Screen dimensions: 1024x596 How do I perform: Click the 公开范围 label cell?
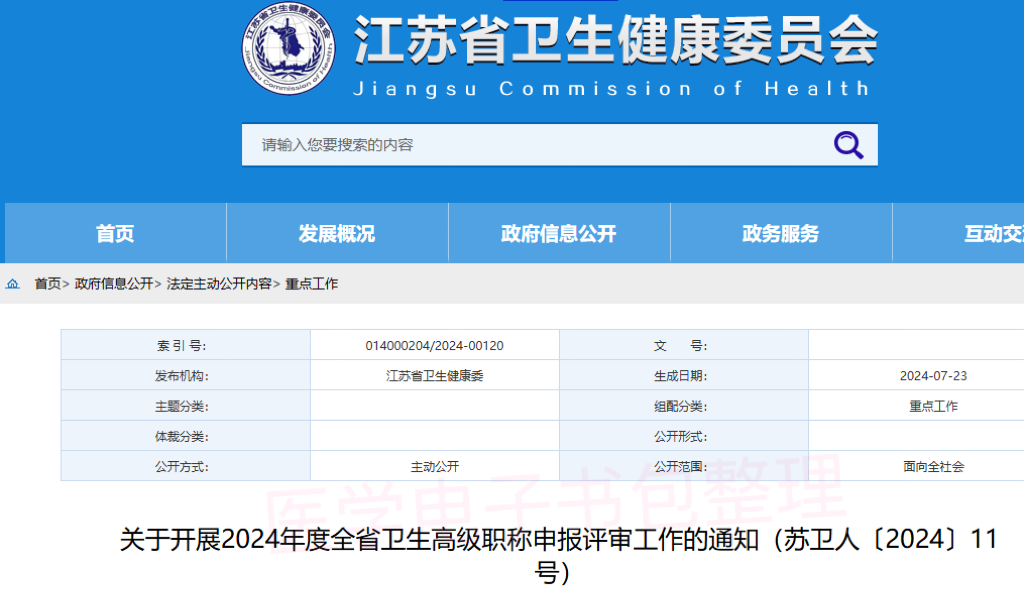(x=684, y=466)
